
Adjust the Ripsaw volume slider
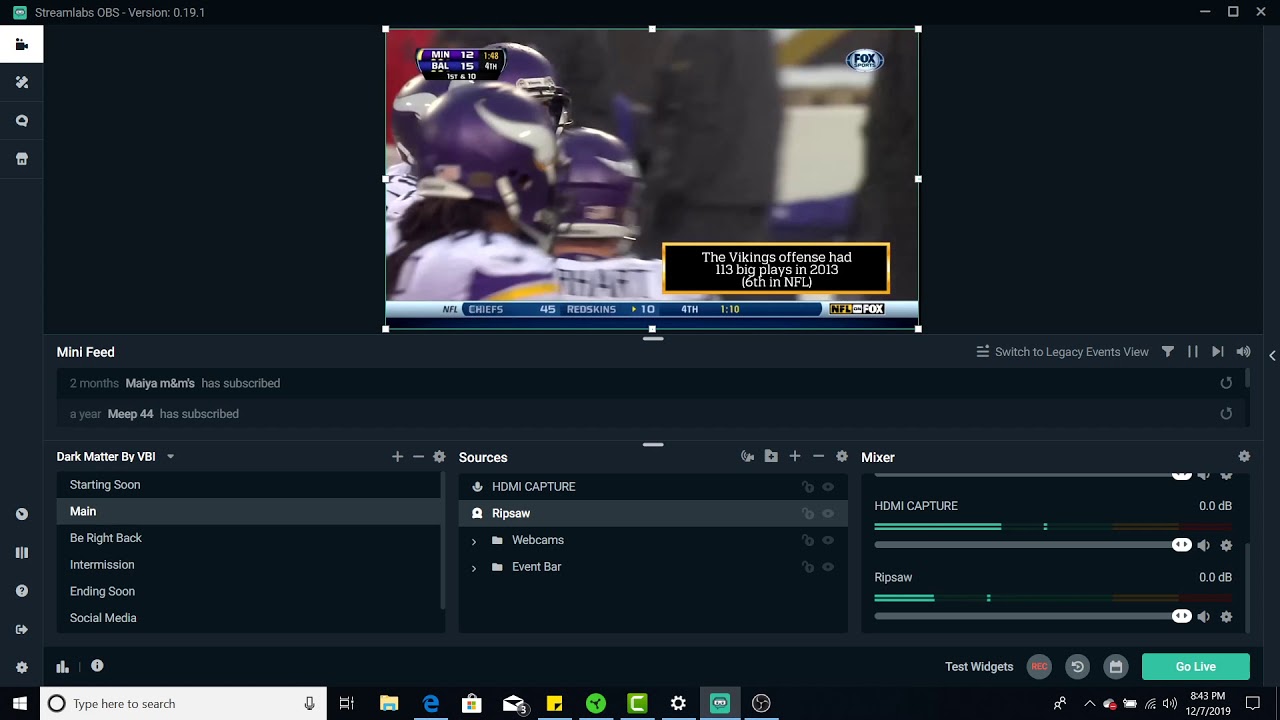click(1033, 616)
